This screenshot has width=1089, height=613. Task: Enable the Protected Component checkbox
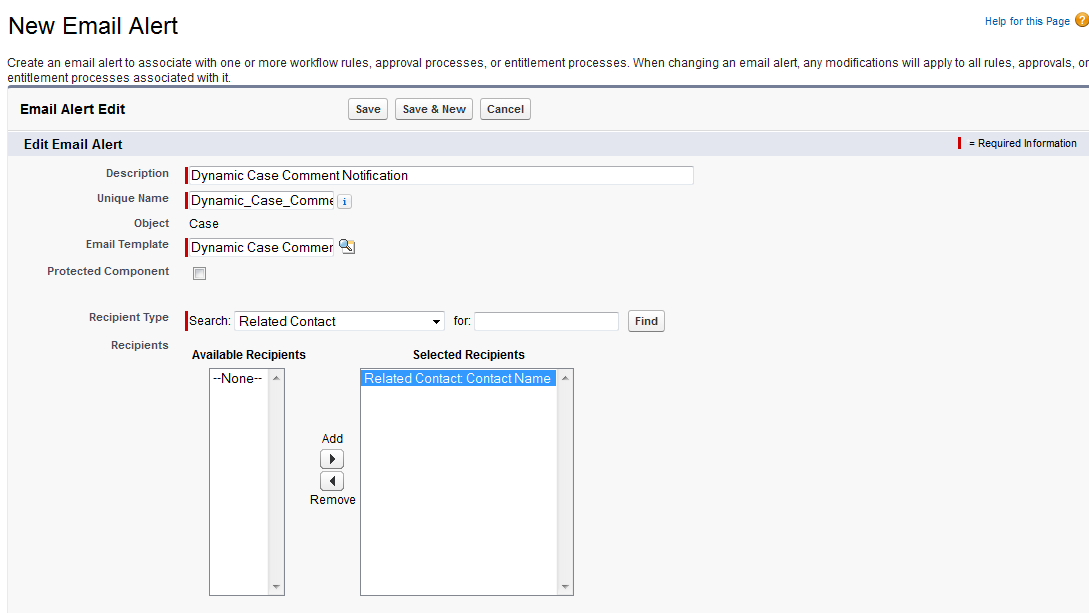point(199,272)
